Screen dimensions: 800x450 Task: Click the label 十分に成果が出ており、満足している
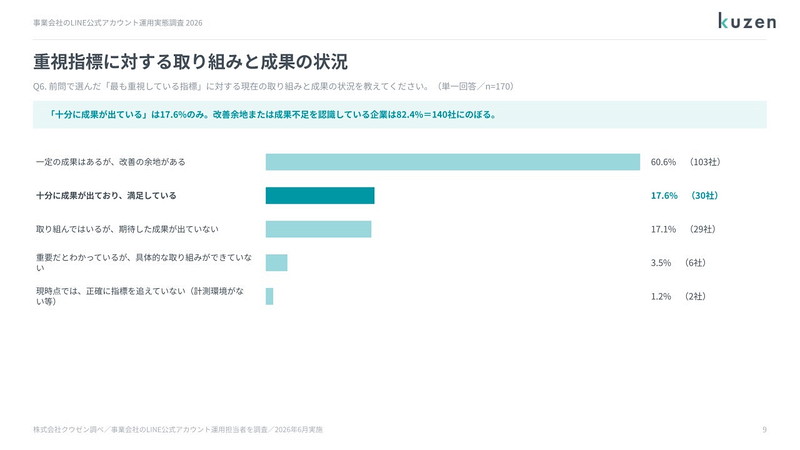106,195
